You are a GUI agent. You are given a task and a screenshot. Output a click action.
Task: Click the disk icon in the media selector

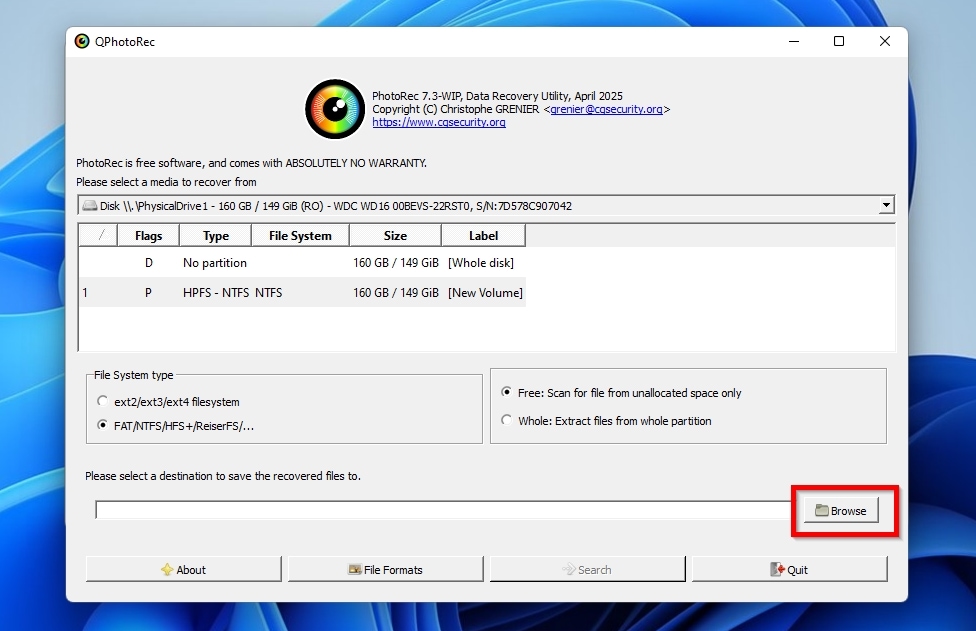pyautogui.click(x=90, y=204)
